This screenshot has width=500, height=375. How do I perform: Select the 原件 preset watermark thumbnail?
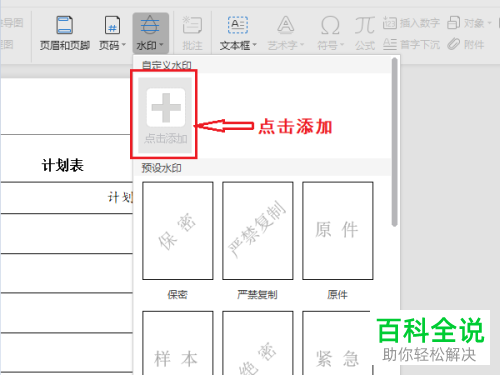[x=338, y=231]
